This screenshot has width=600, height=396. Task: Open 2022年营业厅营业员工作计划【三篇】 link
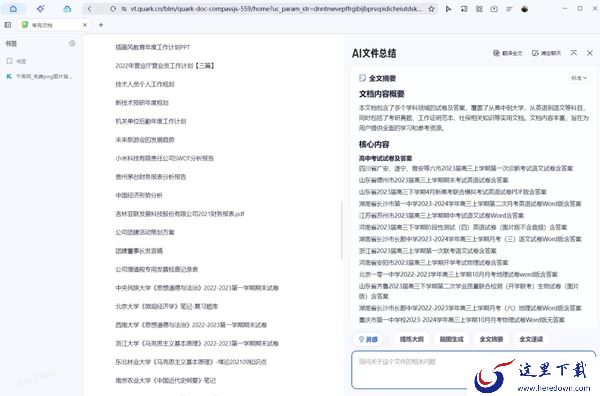click(165, 66)
